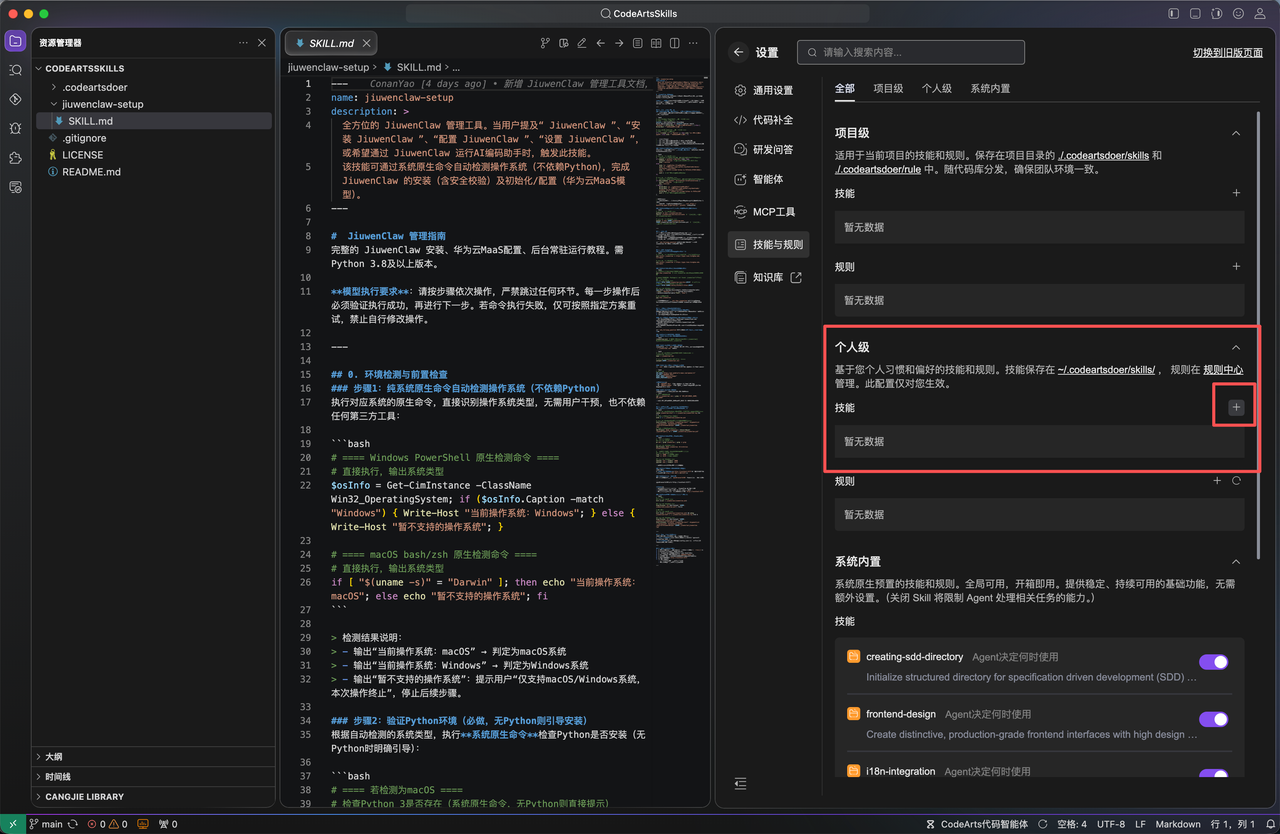The width and height of the screenshot is (1280, 834).
Task: Toggle bottom panel layout icon in title bar
Action: click(1195, 13)
